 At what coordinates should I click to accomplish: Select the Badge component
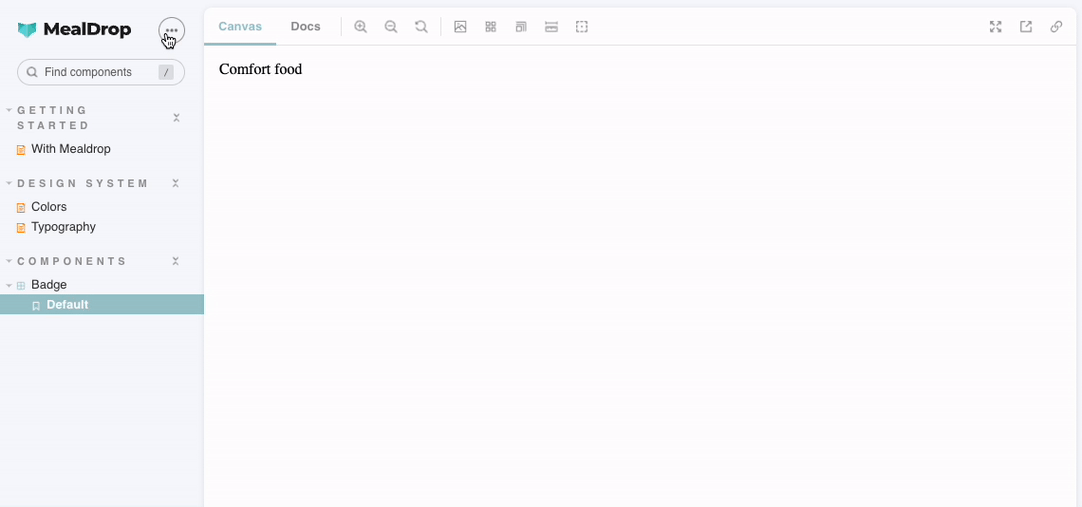[x=49, y=285]
